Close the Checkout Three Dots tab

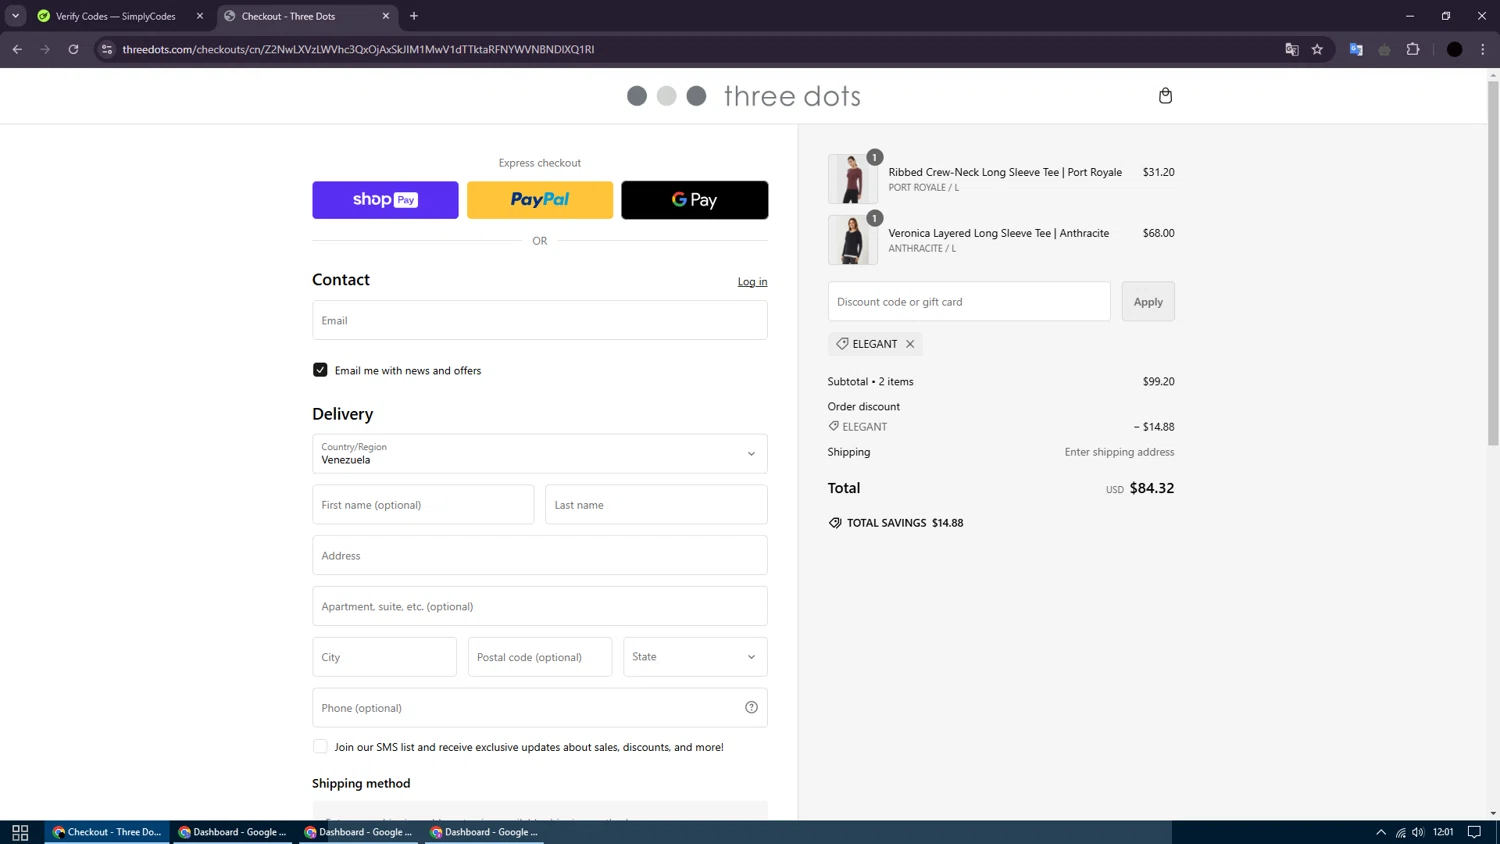coord(386,16)
